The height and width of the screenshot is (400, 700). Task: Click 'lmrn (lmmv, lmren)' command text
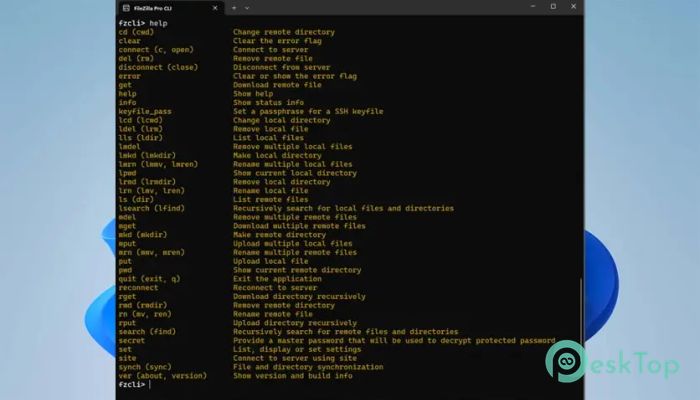click(x=158, y=164)
